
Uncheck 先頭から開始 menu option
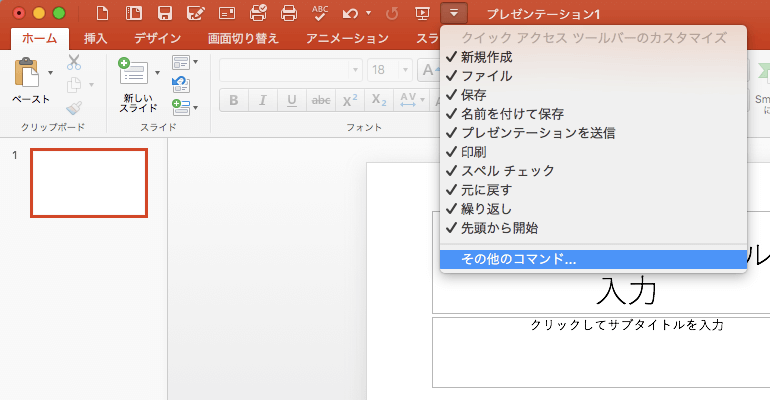pos(593,228)
